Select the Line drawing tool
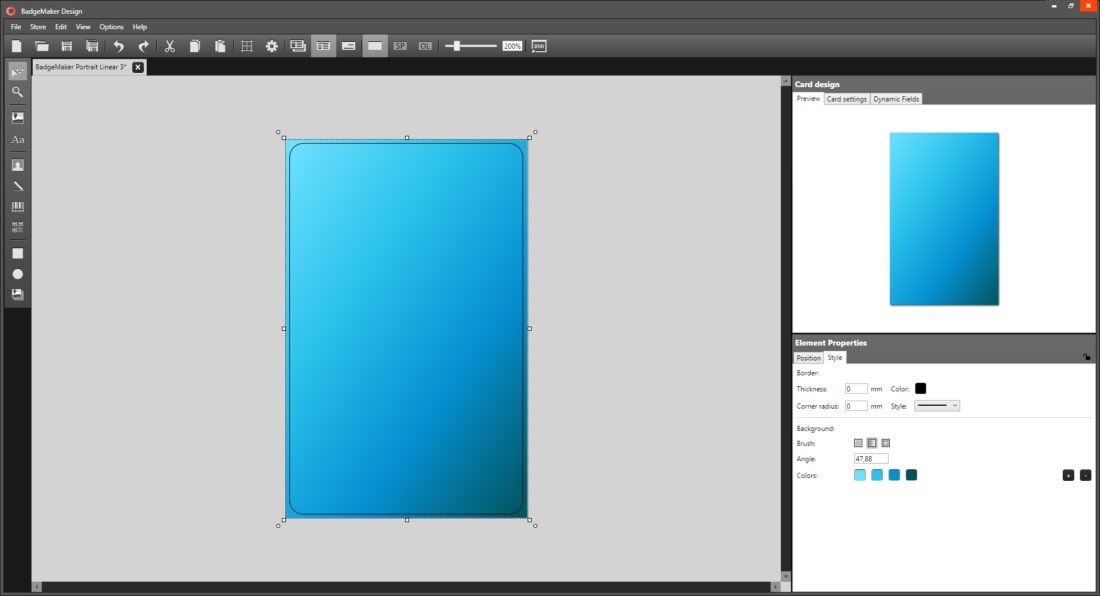1100x596 pixels. click(x=16, y=185)
